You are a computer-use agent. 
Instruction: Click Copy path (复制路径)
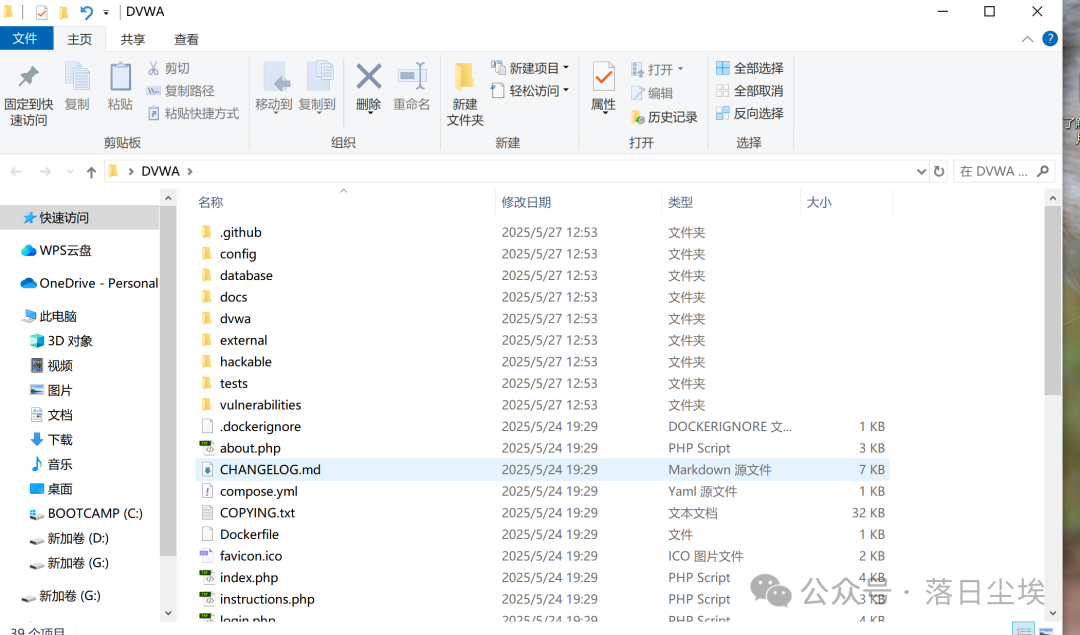[x=180, y=91]
